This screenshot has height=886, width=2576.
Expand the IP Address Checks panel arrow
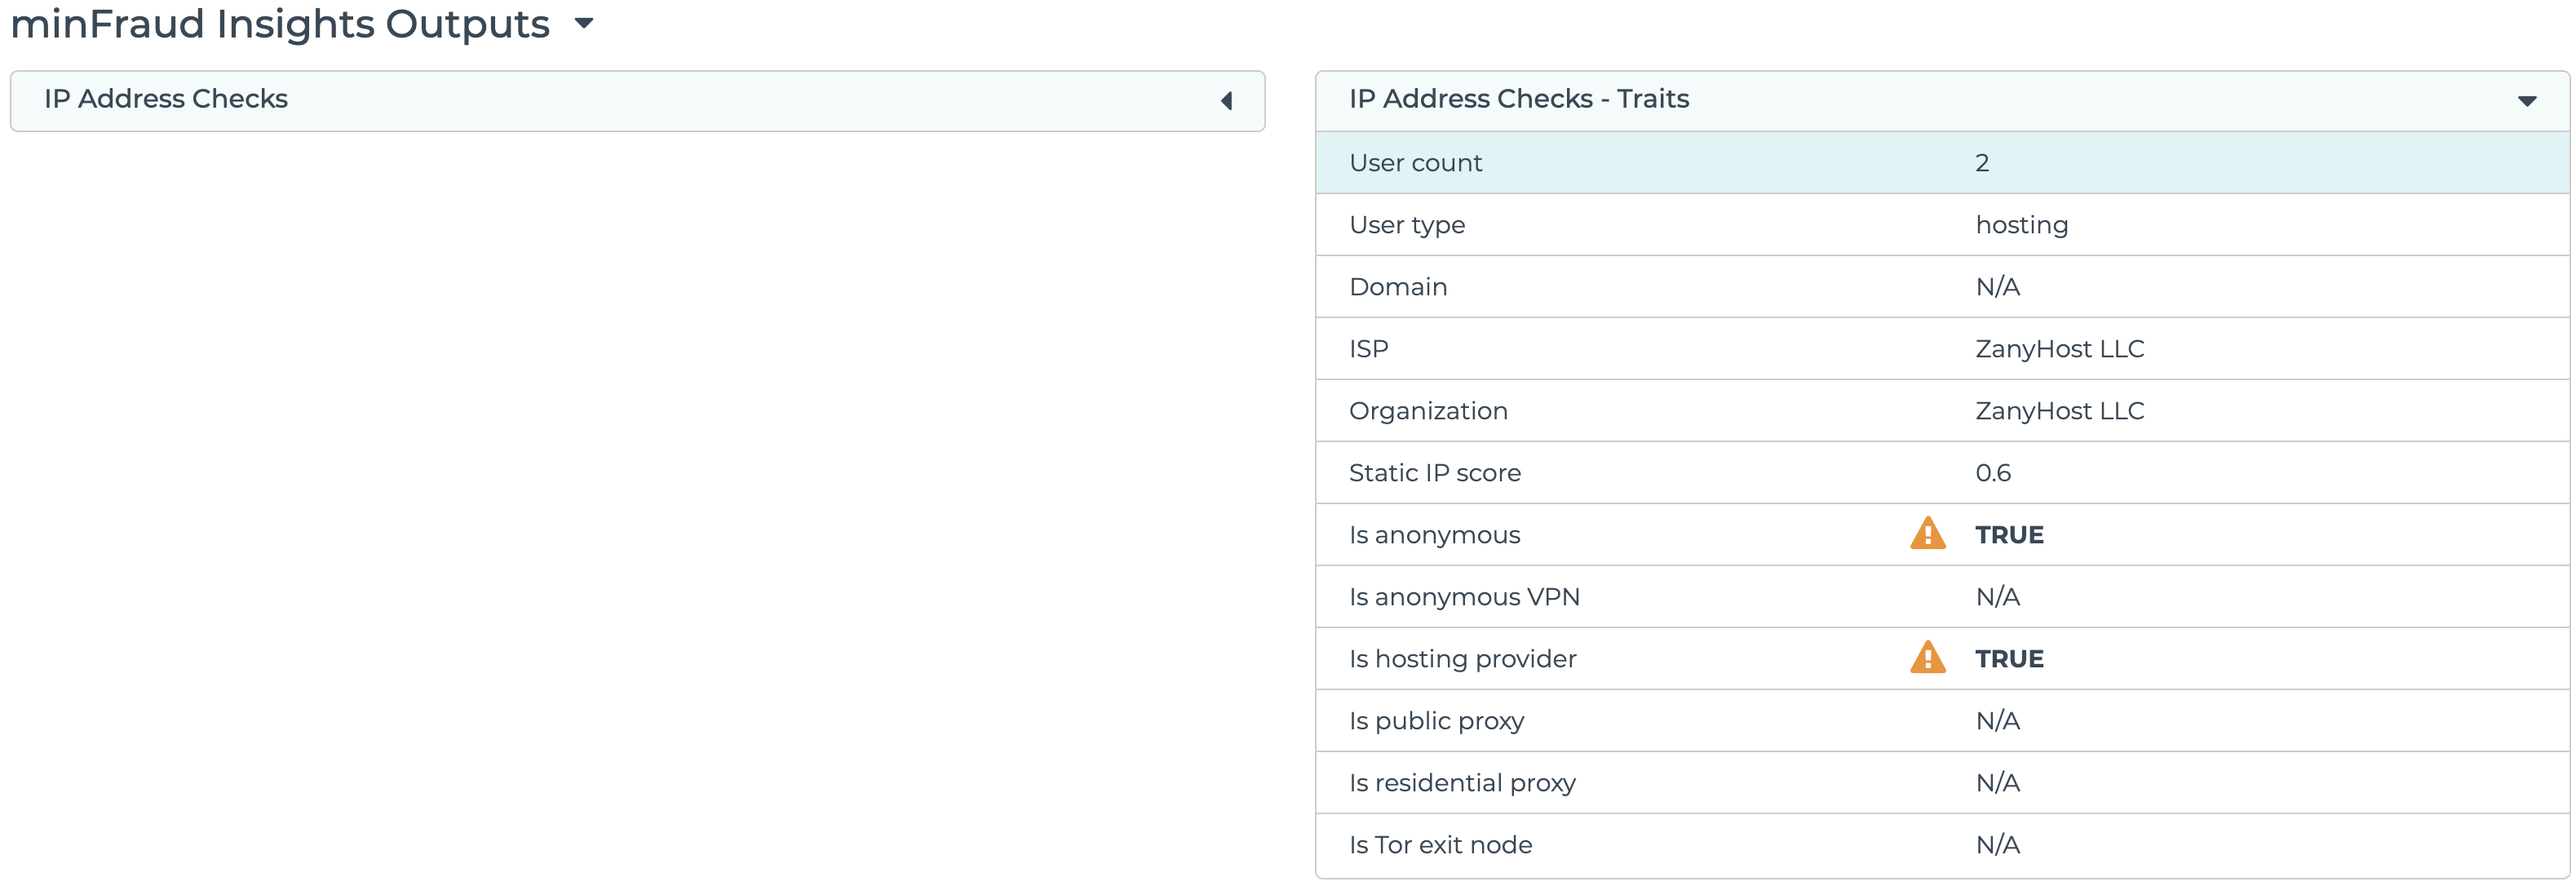pyautogui.click(x=1226, y=100)
